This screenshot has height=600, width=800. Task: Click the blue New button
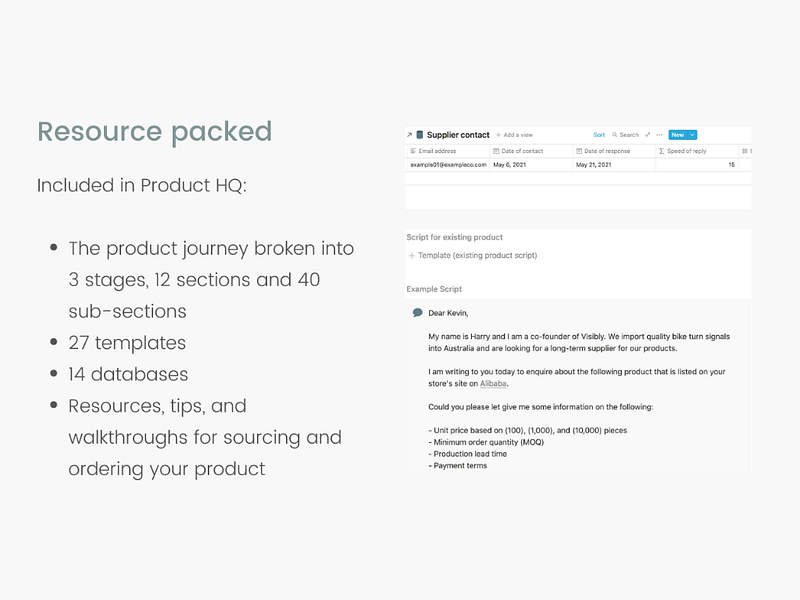click(x=679, y=133)
